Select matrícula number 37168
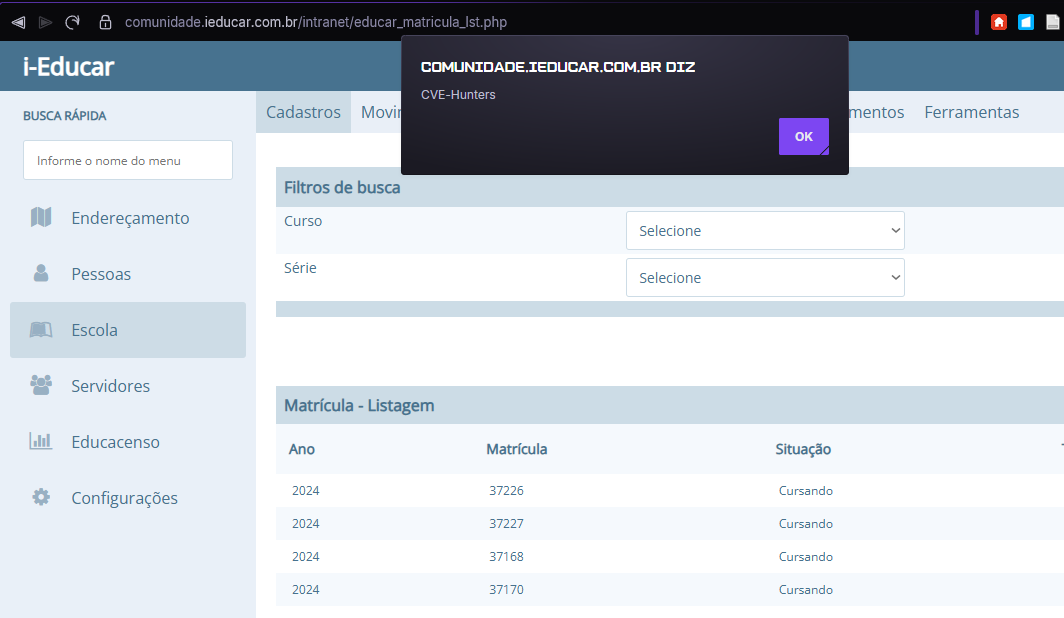Viewport: 1064px width, 618px height. 506,556
